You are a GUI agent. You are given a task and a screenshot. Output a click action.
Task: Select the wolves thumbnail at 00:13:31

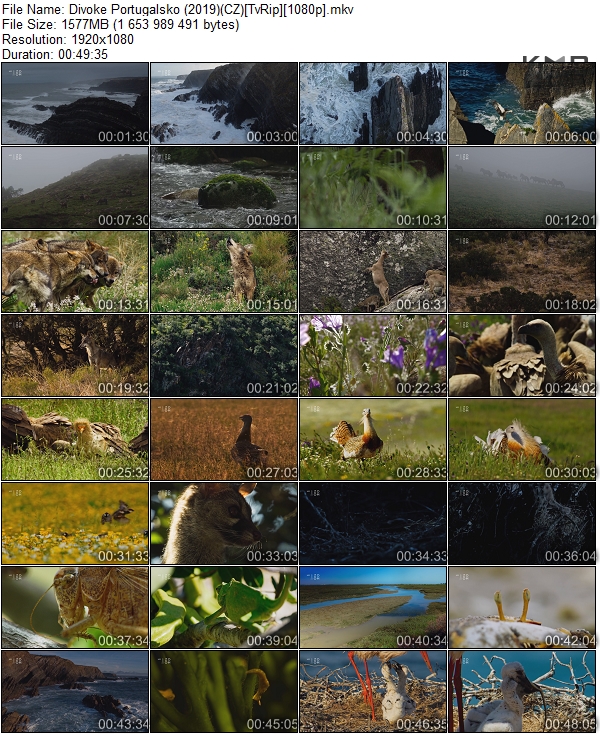pyautogui.click(x=75, y=272)
